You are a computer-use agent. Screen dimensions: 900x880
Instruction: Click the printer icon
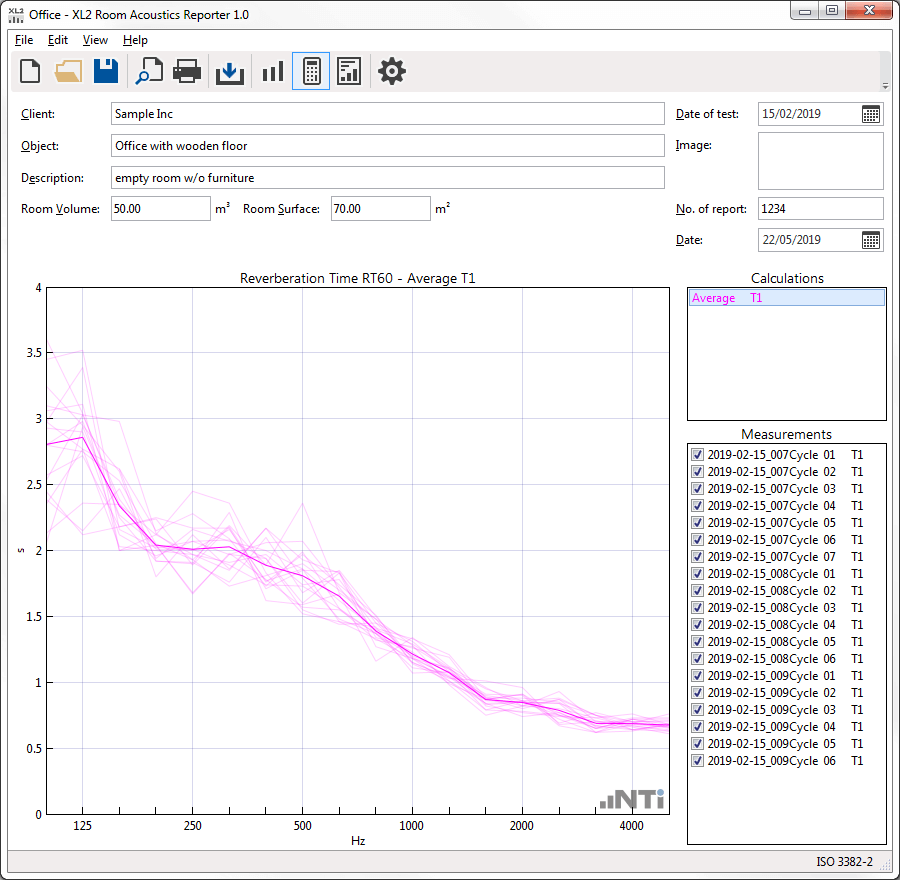(x=188, y=72)
